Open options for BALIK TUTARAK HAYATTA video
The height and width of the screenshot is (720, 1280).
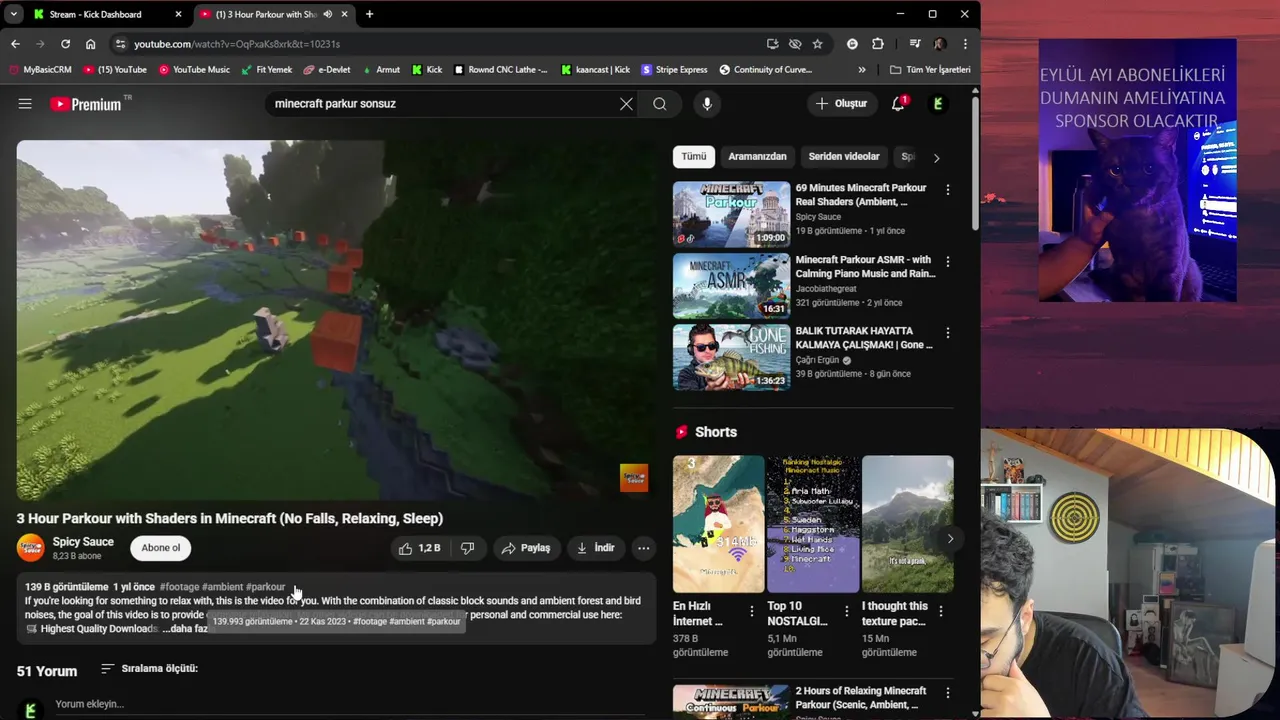coord(948,333)
